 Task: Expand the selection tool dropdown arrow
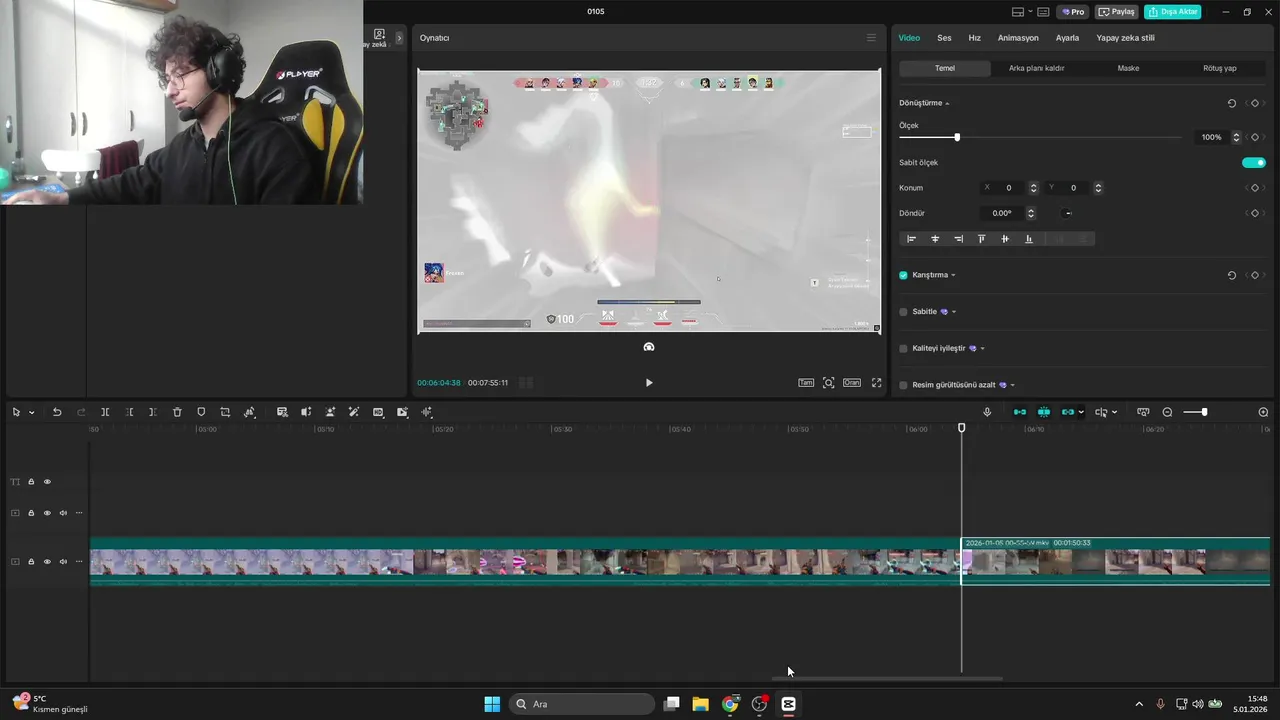pyautogui.click(x=31, y=412)
